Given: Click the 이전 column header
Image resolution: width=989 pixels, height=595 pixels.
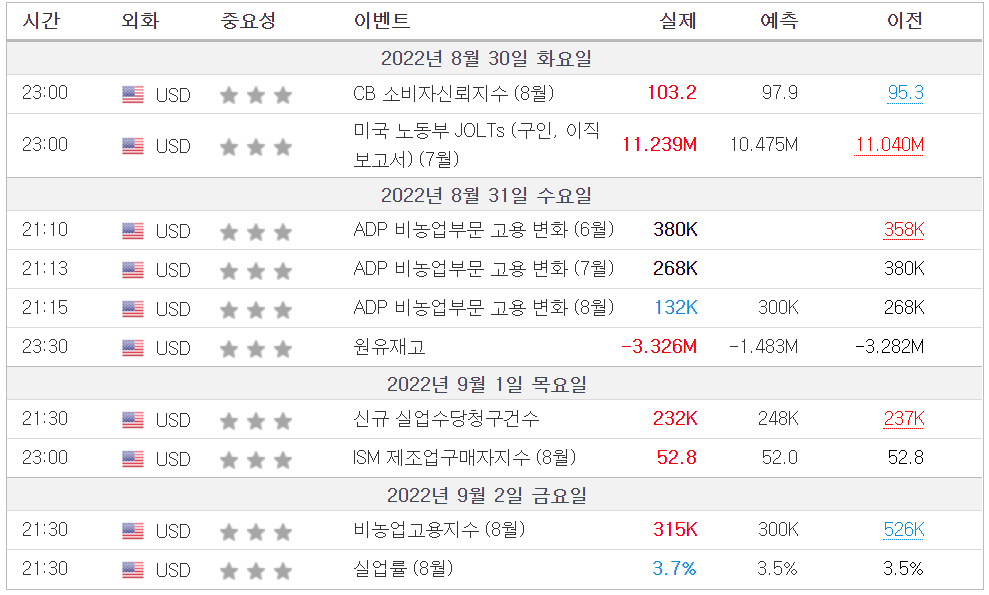Looking at the screenshot, I should tap(905, 21).
